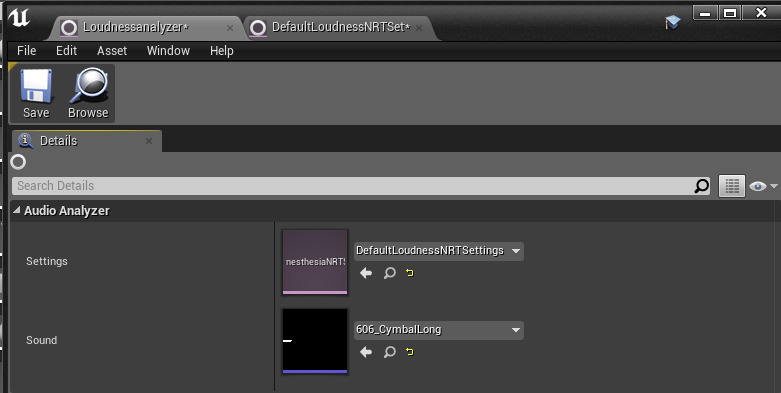The width and height of the screenshot is (781, 393).
Task: Collapse the Audio Analyzer category
Action: [16, 210]
